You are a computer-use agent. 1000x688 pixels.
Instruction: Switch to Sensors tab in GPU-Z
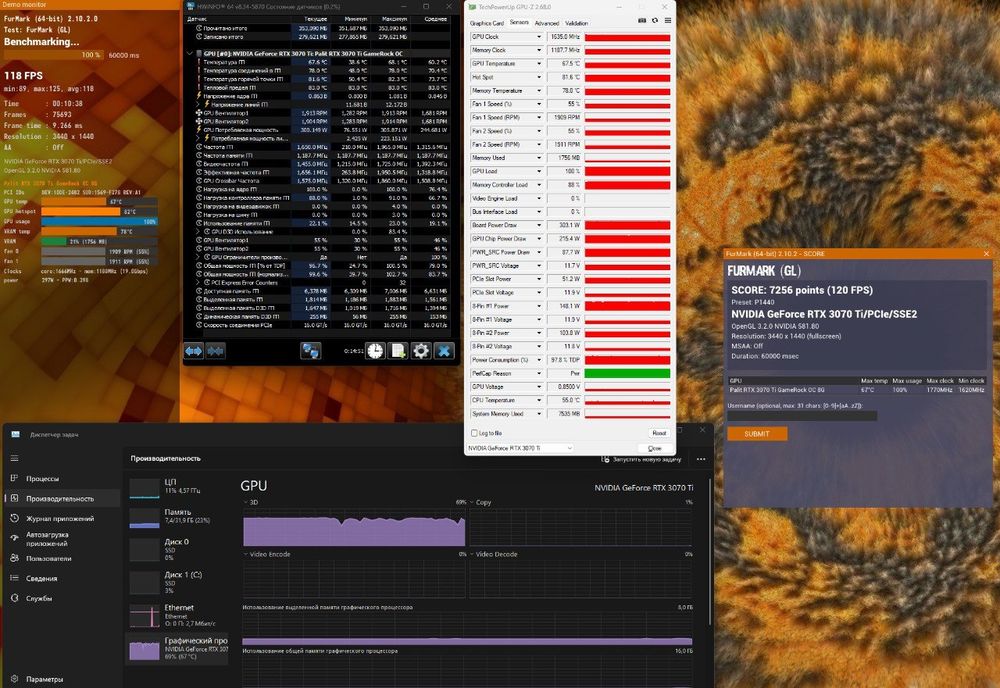[x=519, y=22]
